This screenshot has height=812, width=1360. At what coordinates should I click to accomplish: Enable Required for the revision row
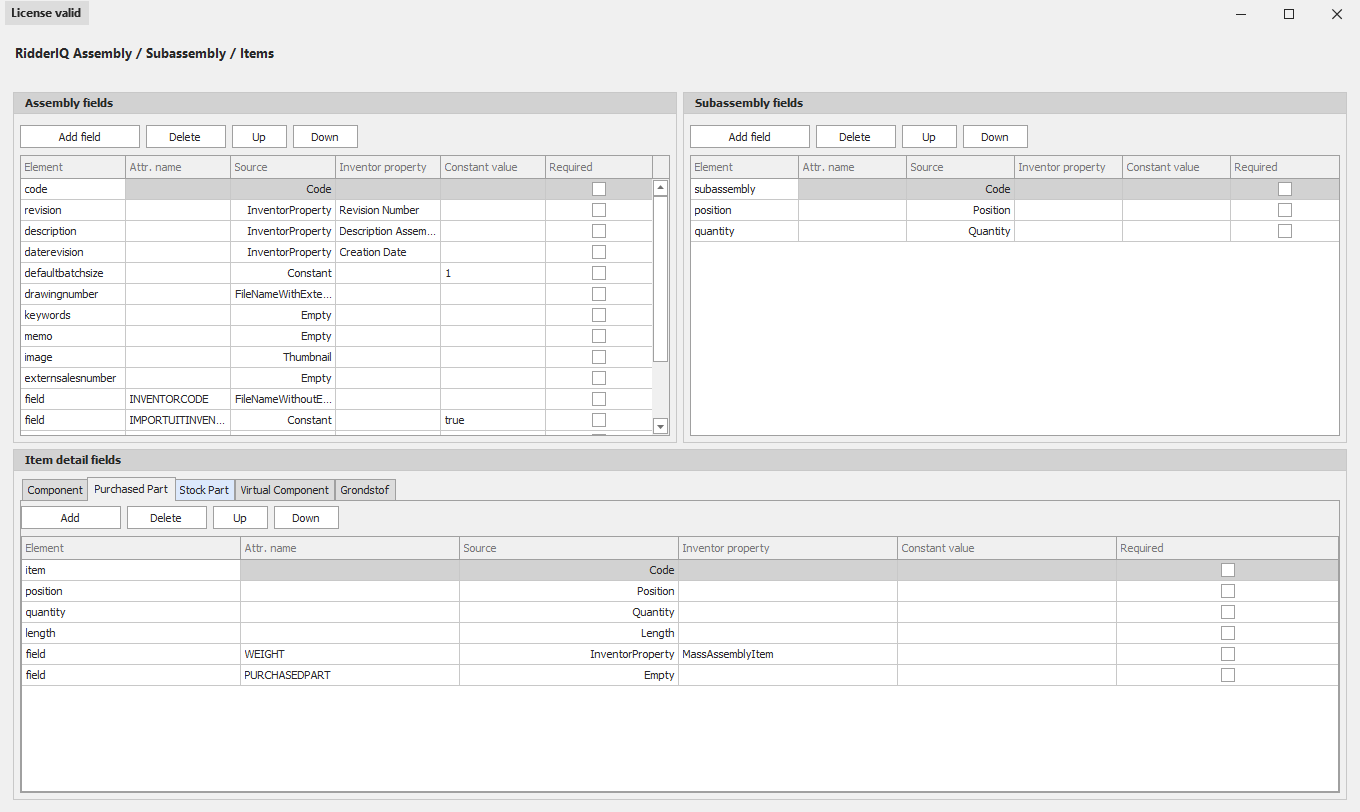click(x=598, y=209)
